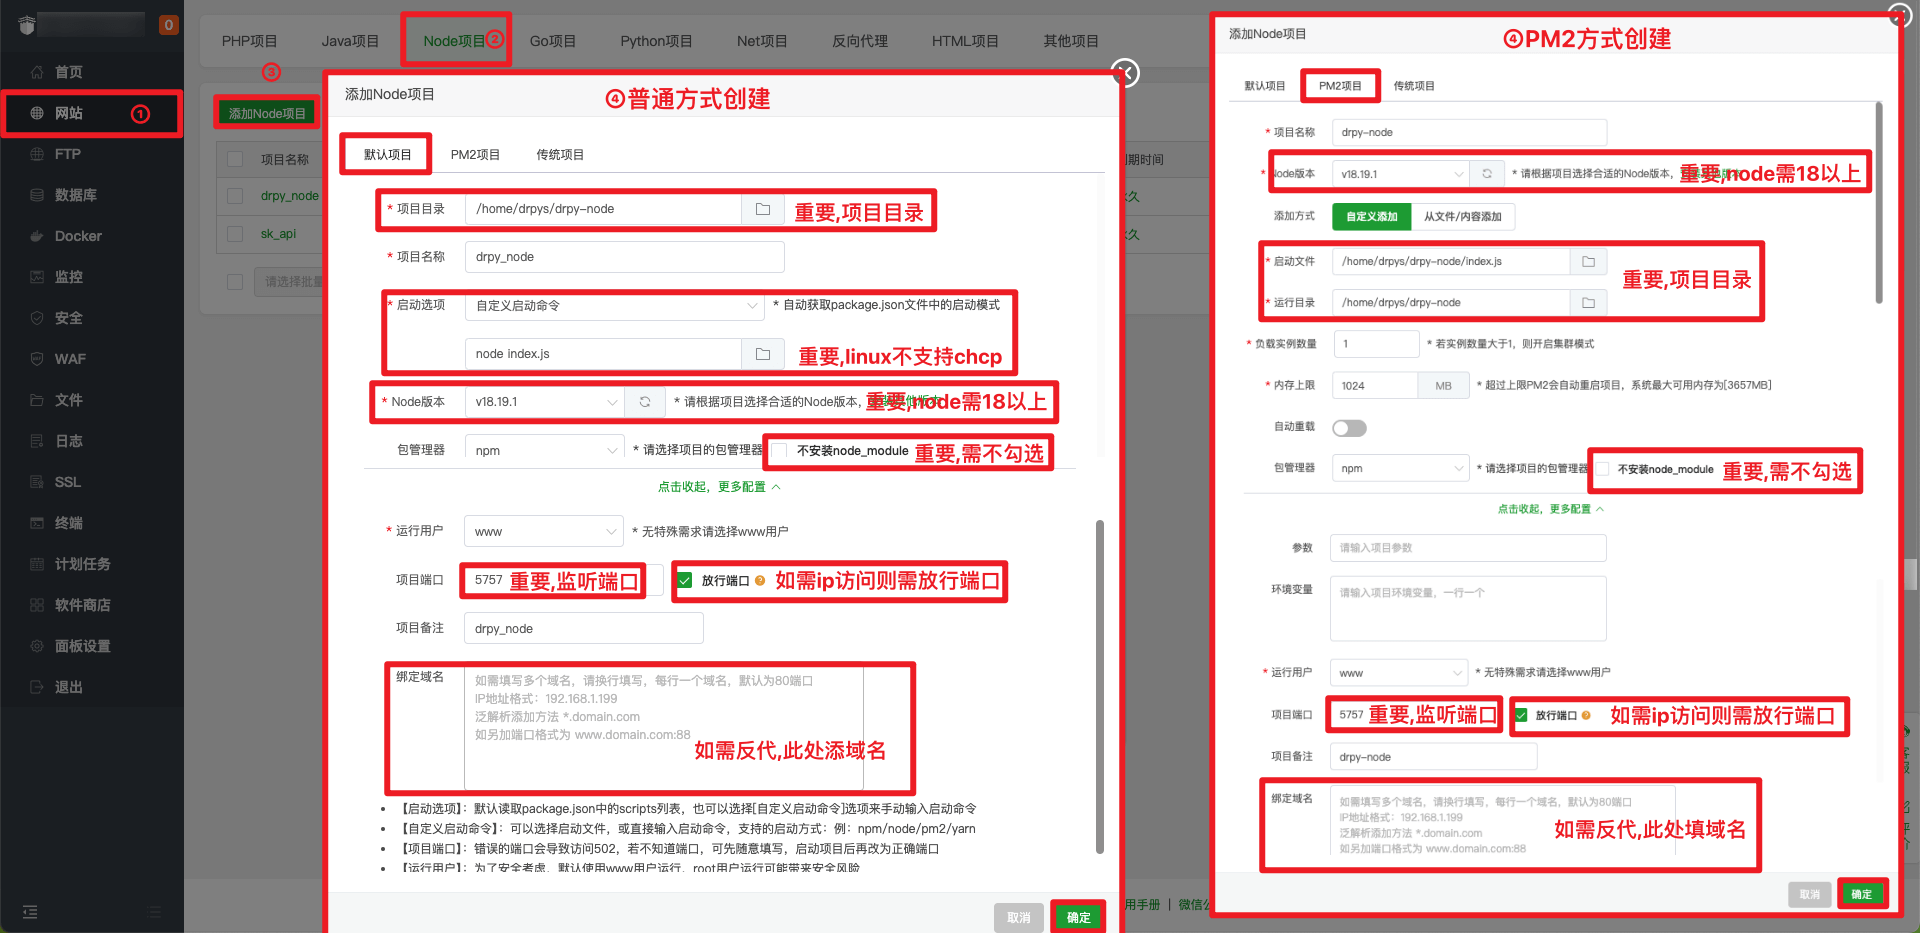This screenshot has height=933, width=1920.
Task: Check 不安装node_module box in default form
Action: pyautogui.click(x=780, y=451)
